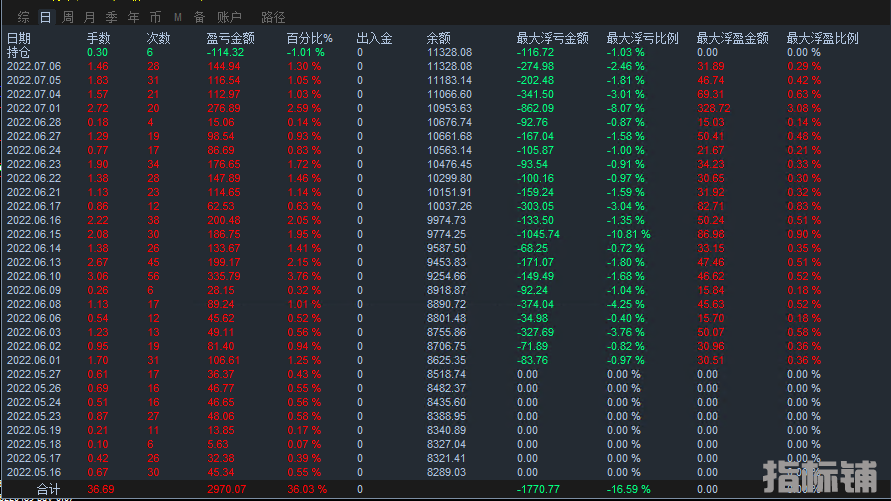
Task: Select the 2022.06.10 date row
Action: coord(34,277)
